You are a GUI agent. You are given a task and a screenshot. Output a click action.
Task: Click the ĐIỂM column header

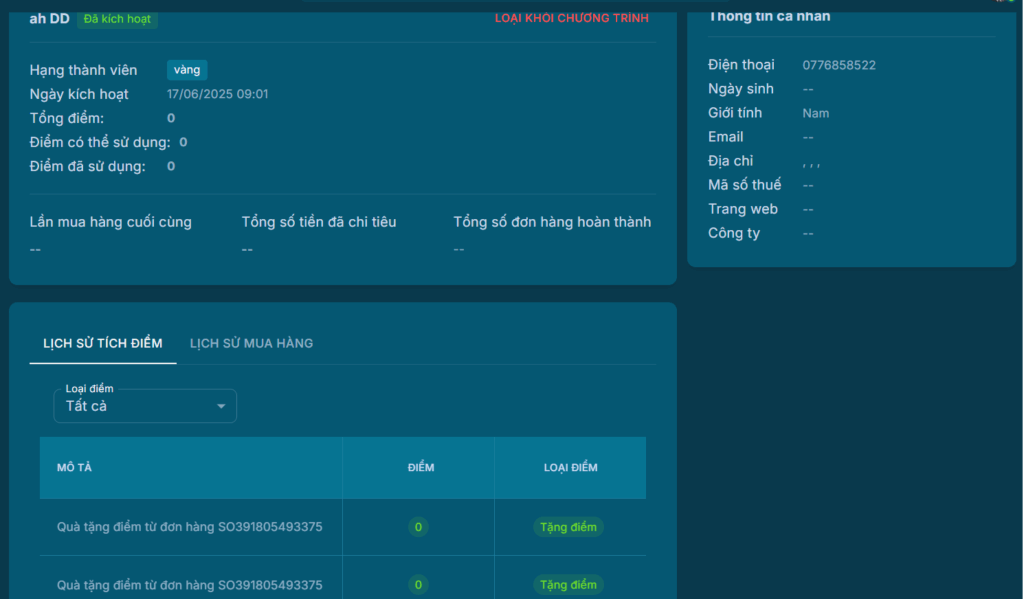[421, 467]
